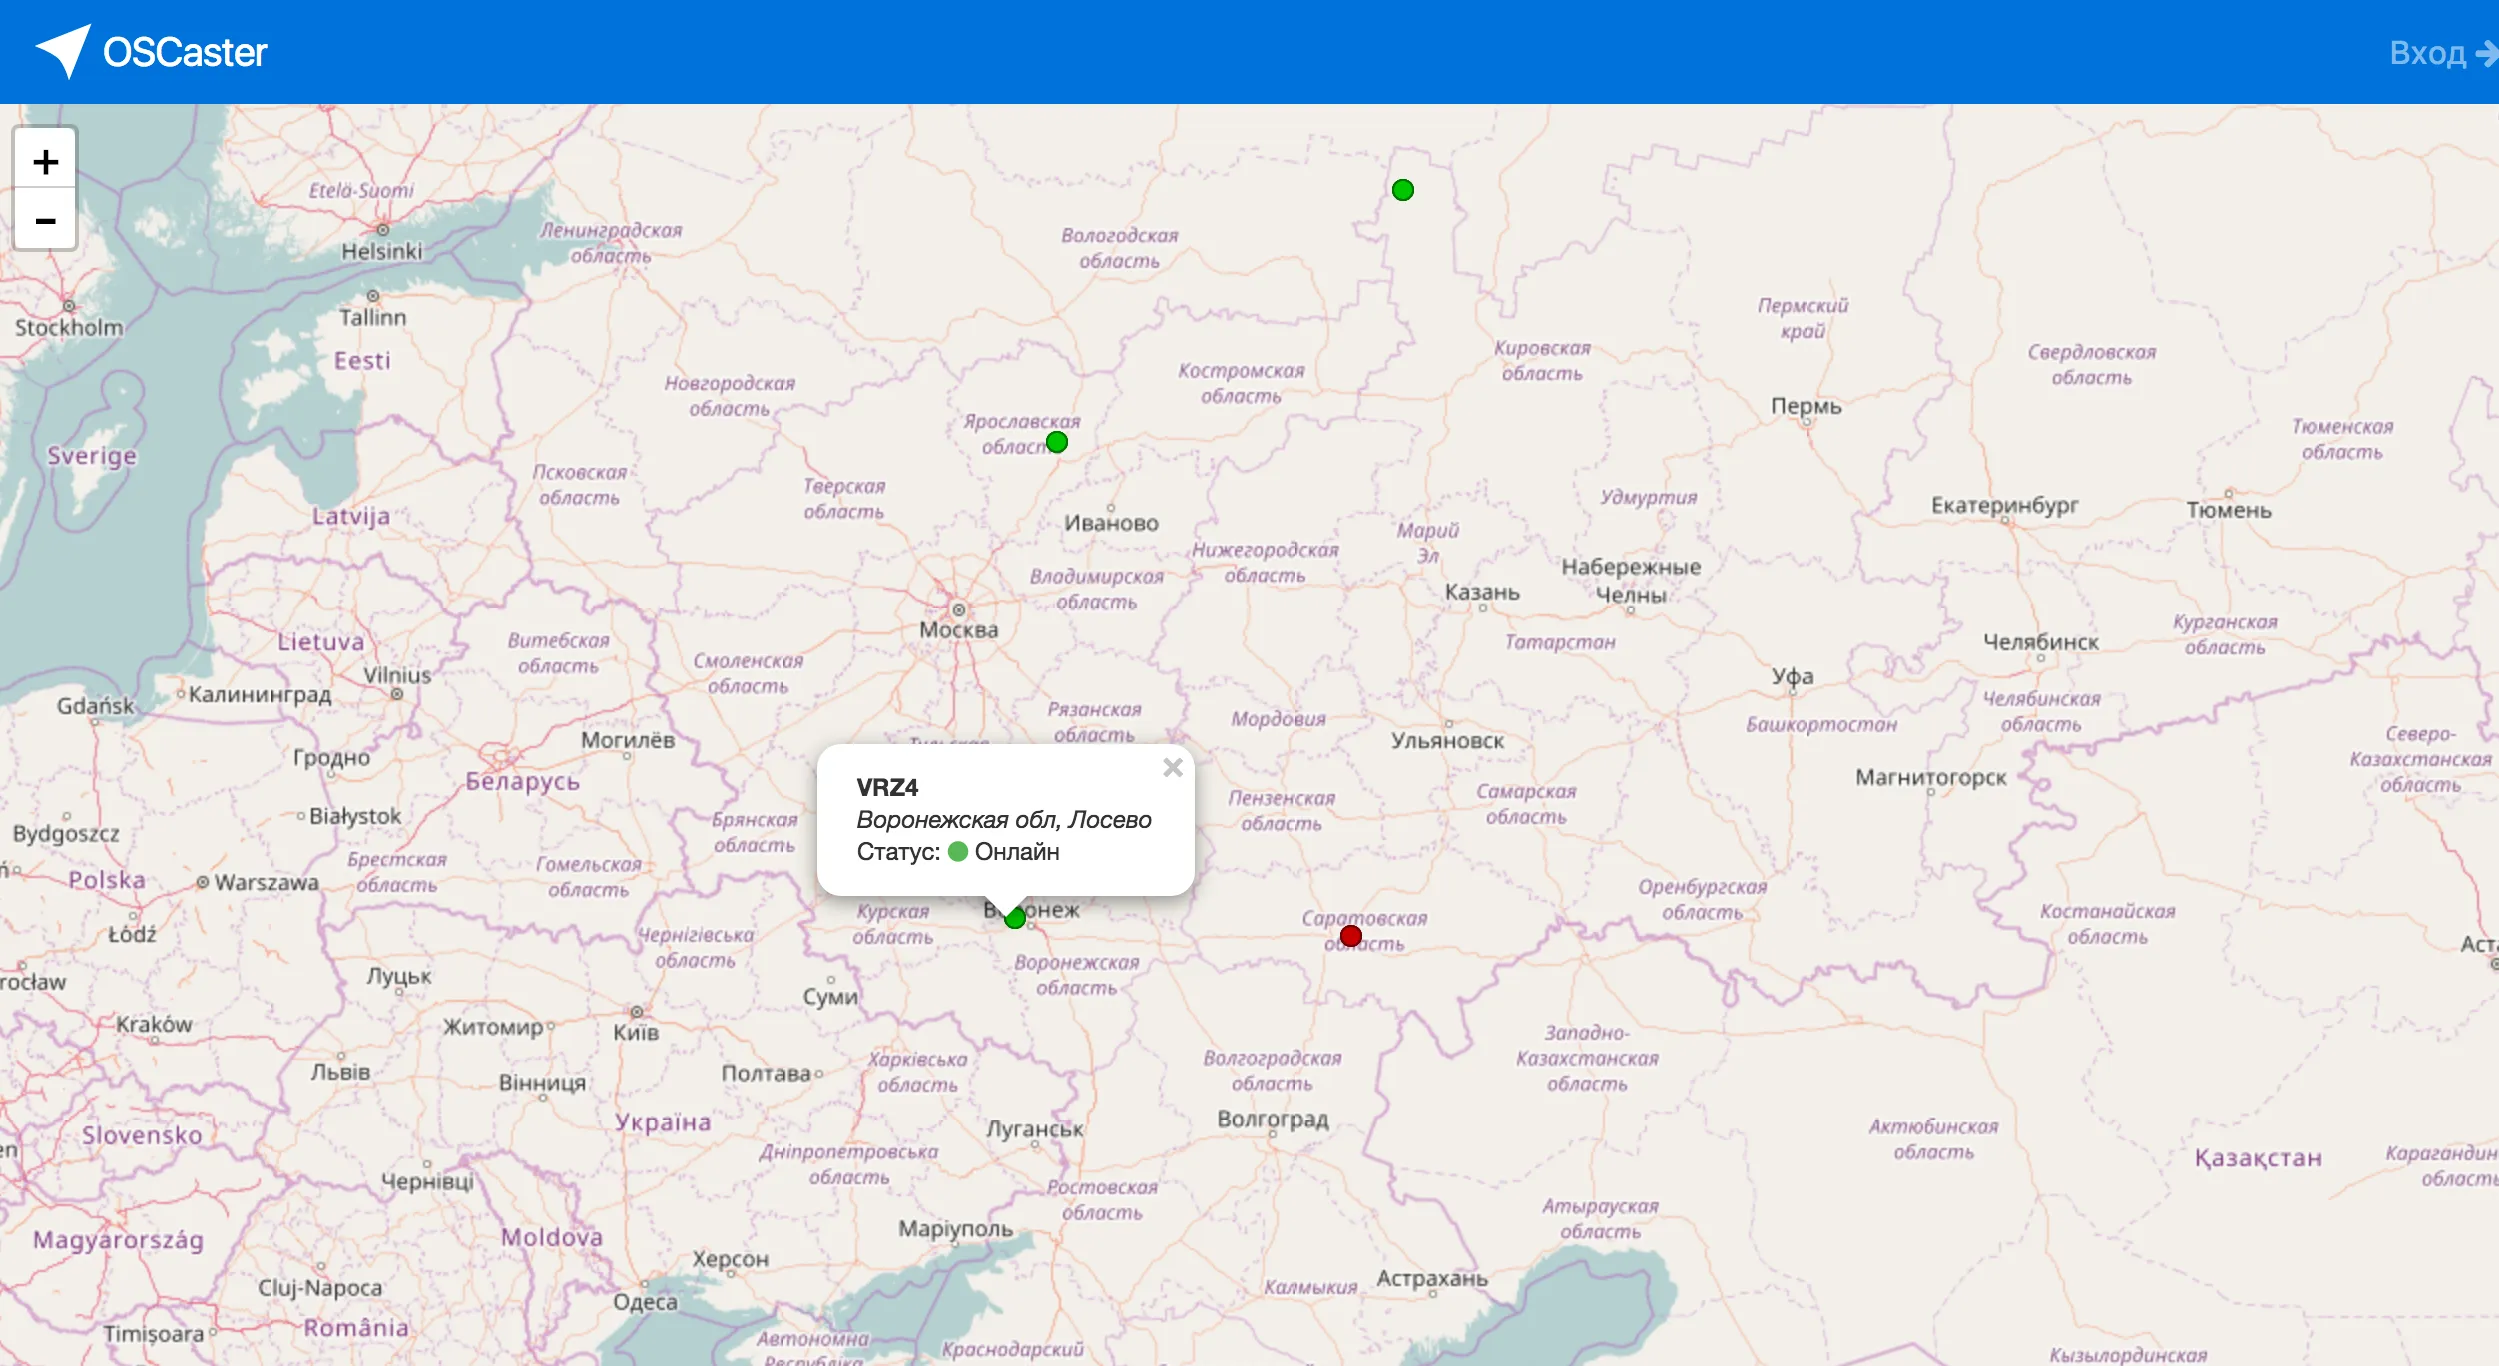Click the green status dot inside the VRZ4 popup

[958, 852]
